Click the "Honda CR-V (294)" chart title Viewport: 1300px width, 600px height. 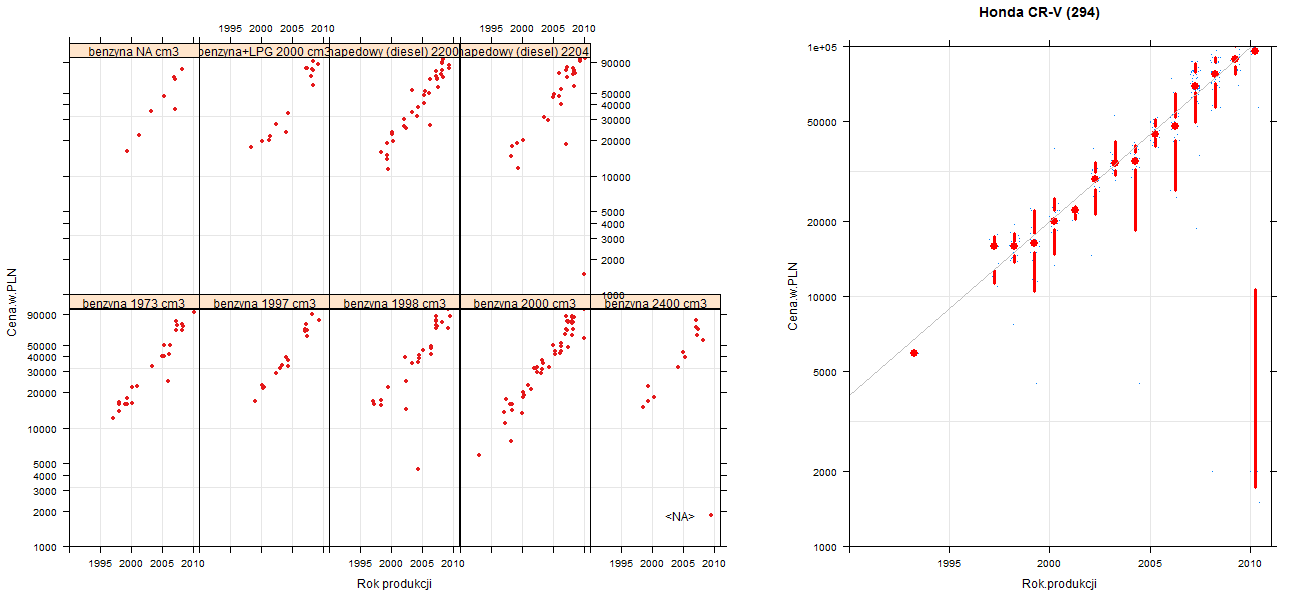1039,13
